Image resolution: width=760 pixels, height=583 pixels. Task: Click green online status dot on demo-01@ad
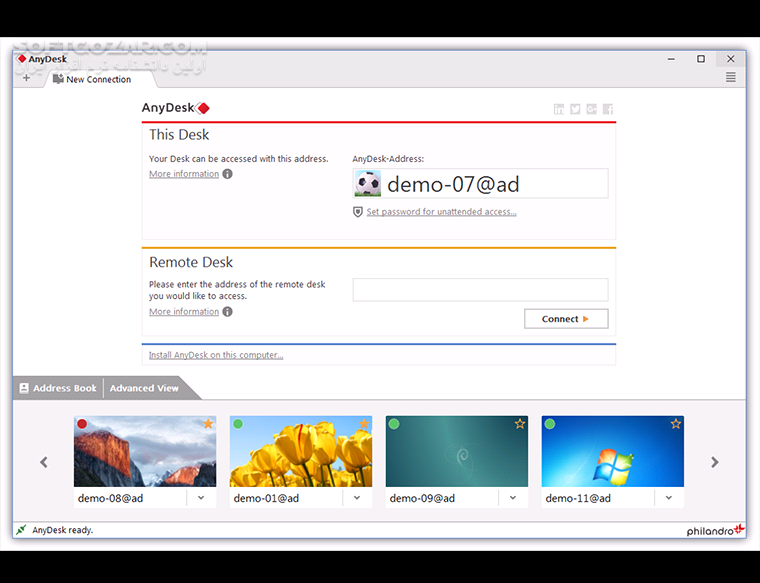(x=238, y=424)
